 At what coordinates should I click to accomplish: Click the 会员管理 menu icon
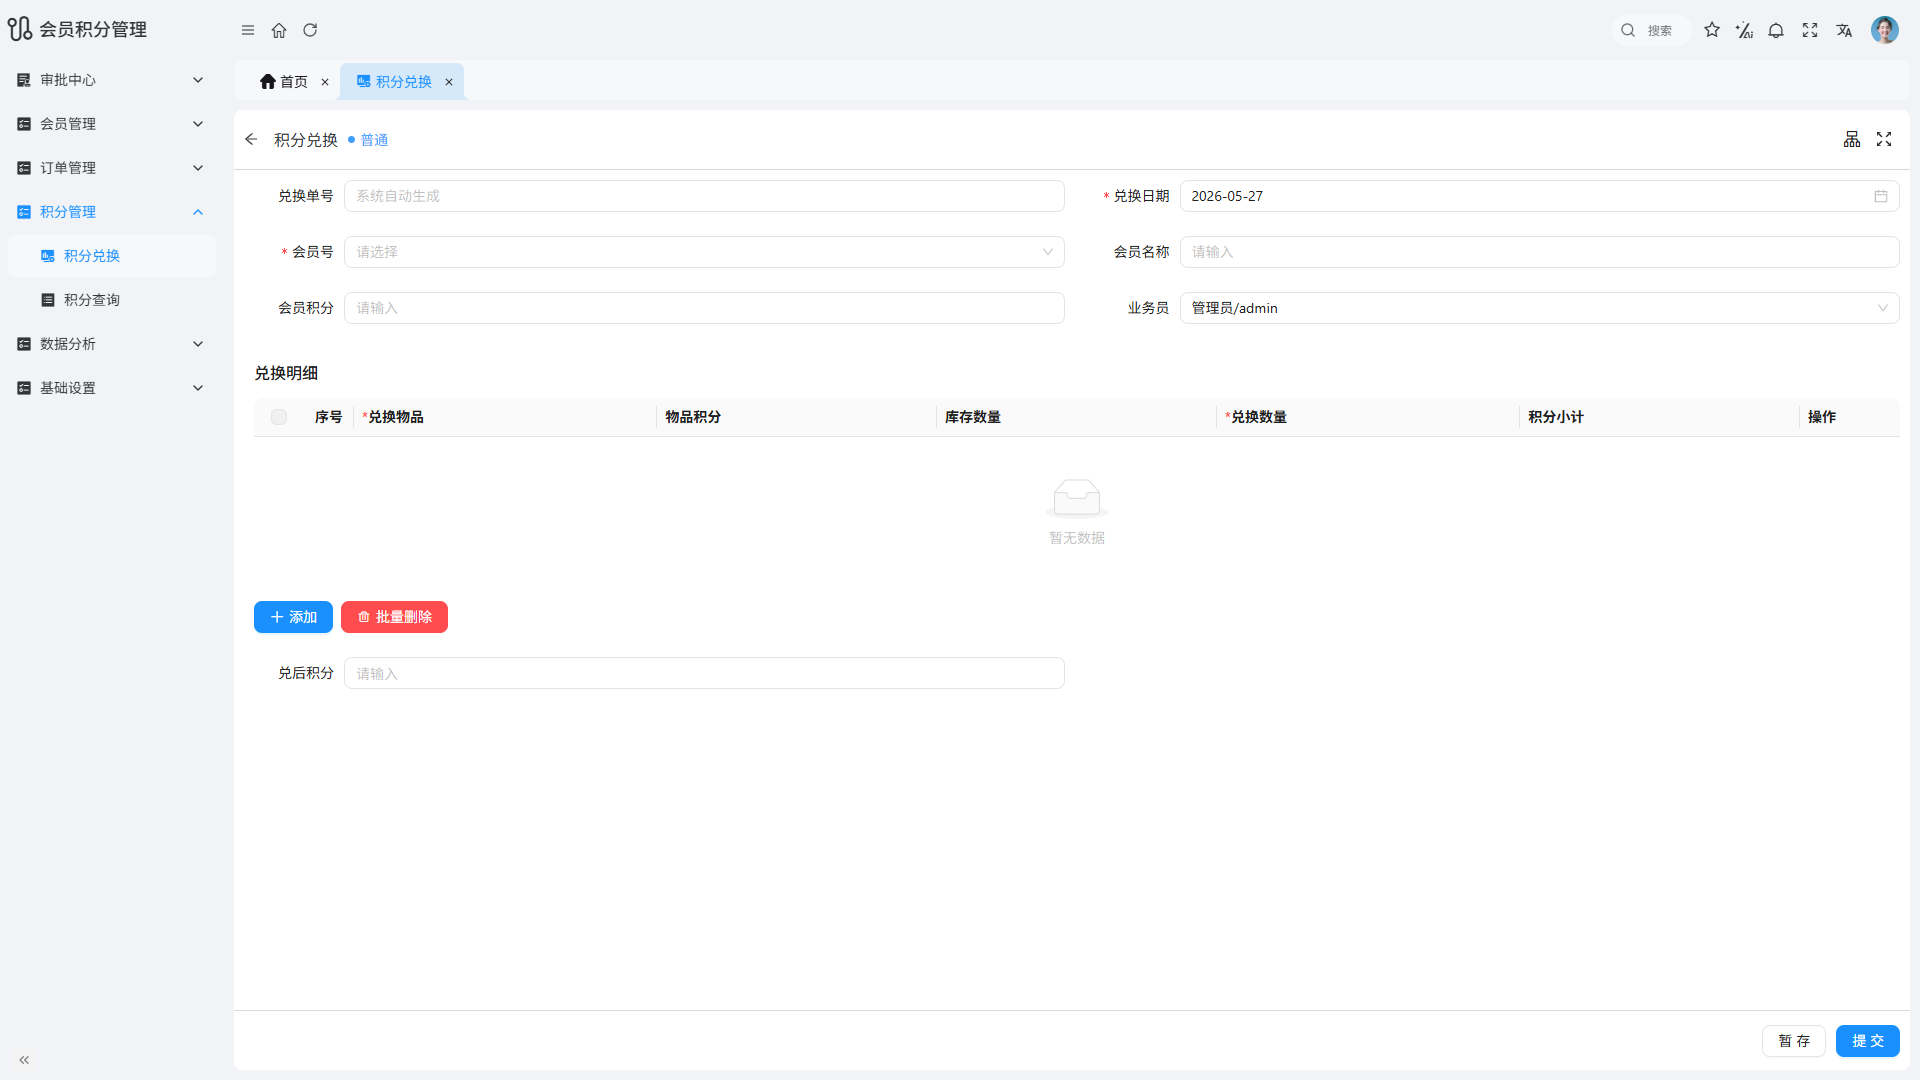[x=24, y=124]
